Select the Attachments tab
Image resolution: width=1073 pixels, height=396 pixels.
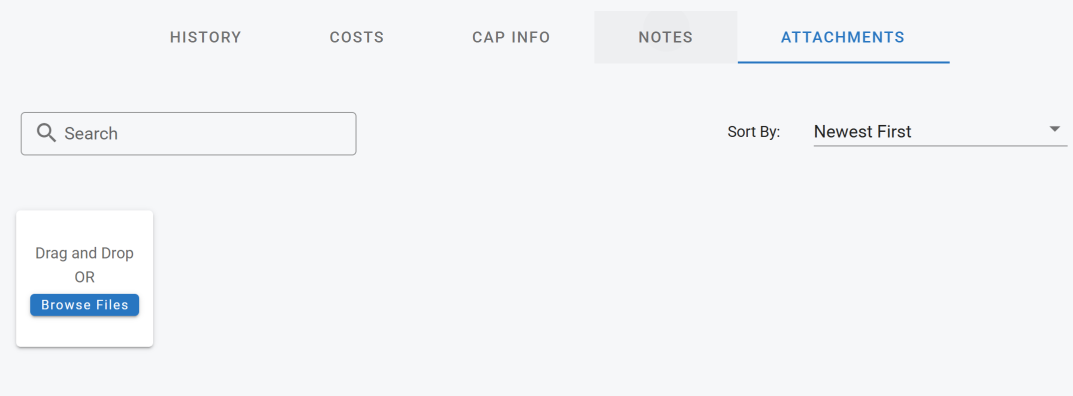[843, 37]
